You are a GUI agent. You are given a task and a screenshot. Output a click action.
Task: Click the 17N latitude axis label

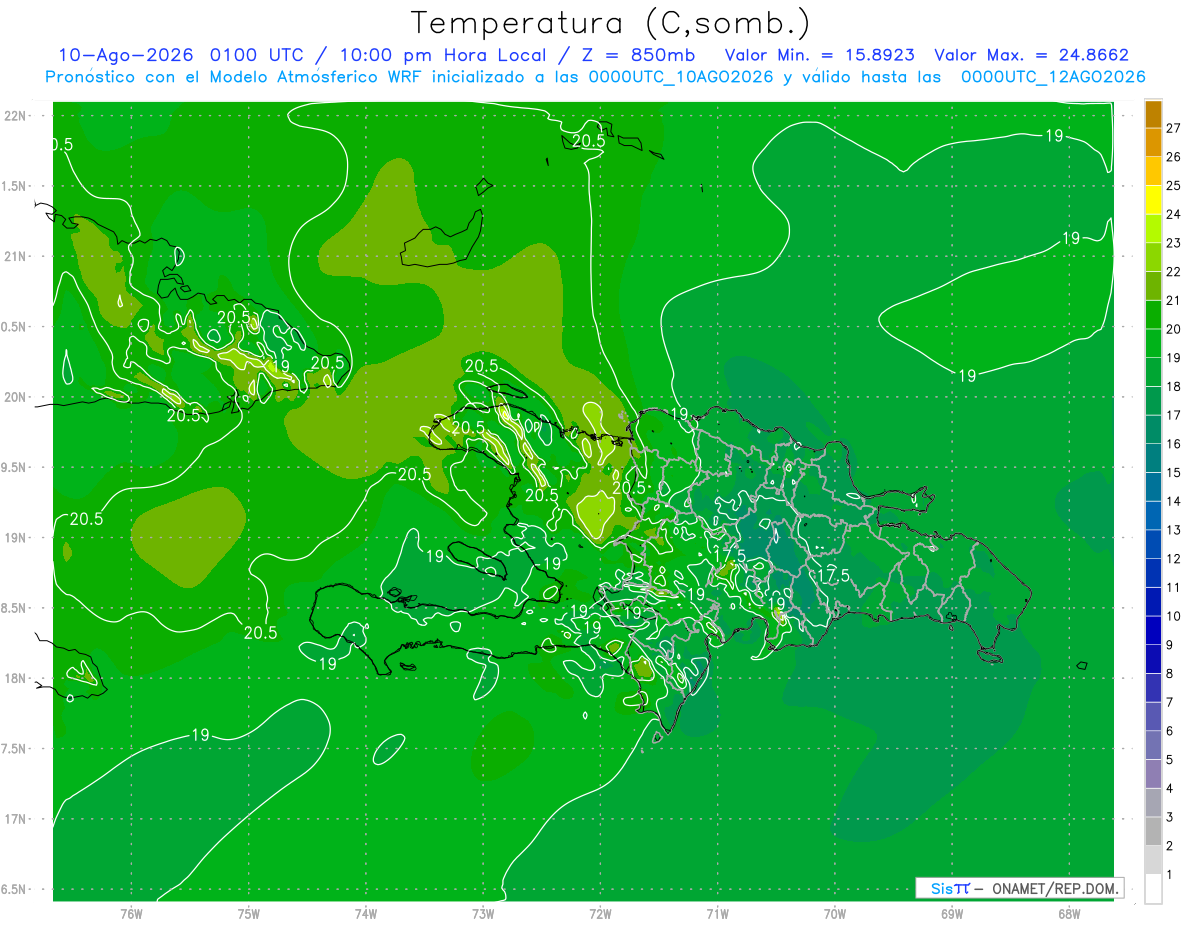(16, 819)
